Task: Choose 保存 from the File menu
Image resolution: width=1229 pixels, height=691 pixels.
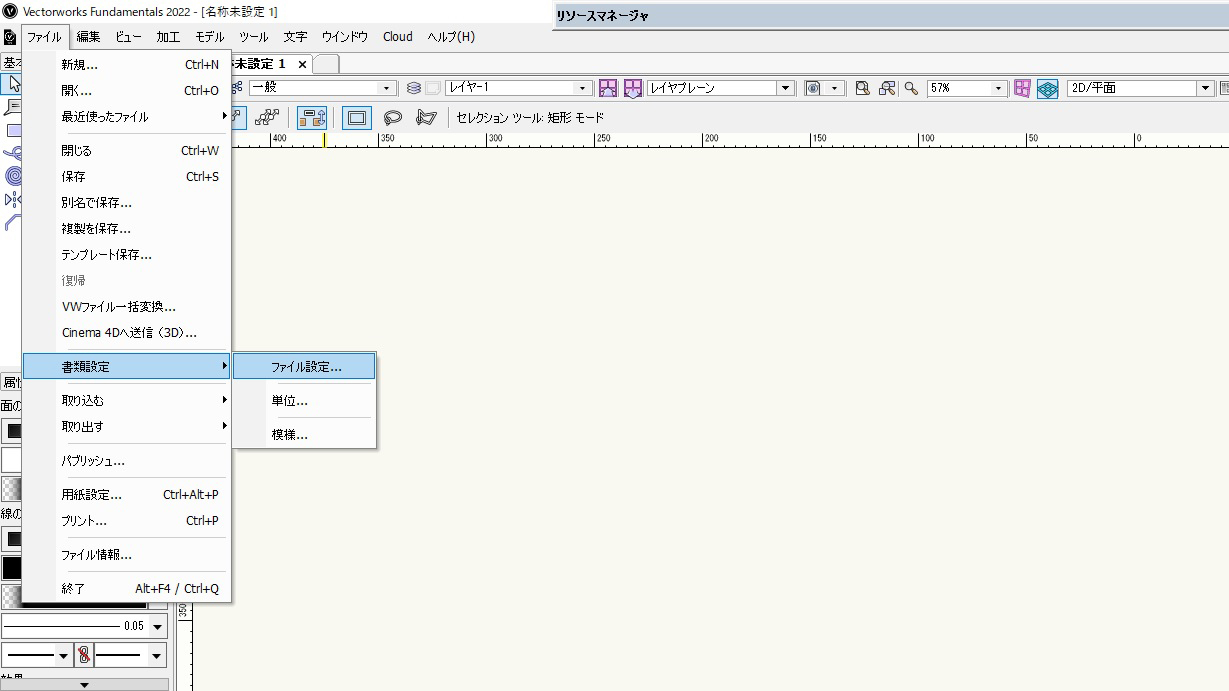Action: point(127,177)
